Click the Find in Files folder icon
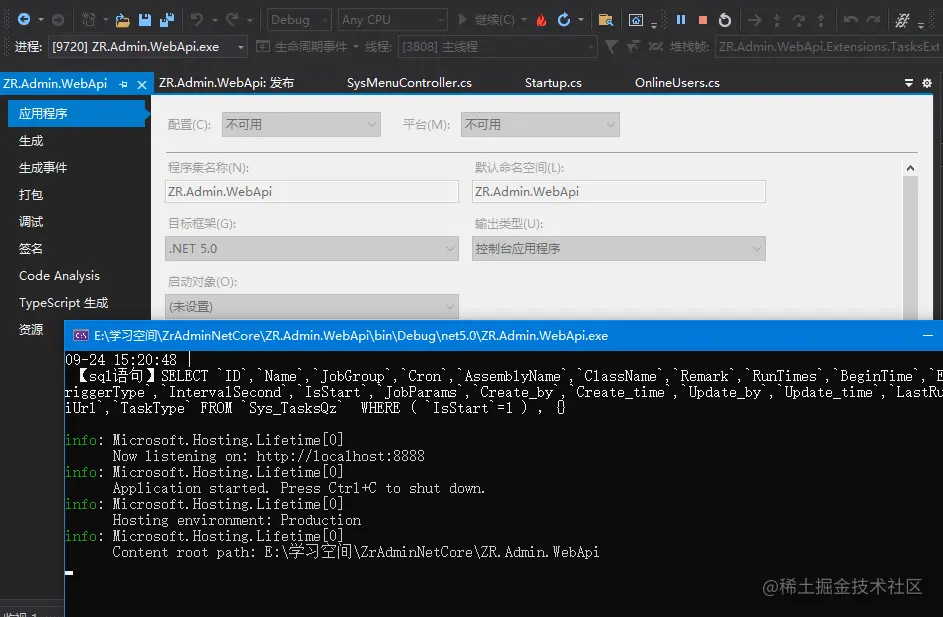The image size is (943, 617). pos(606,20)
